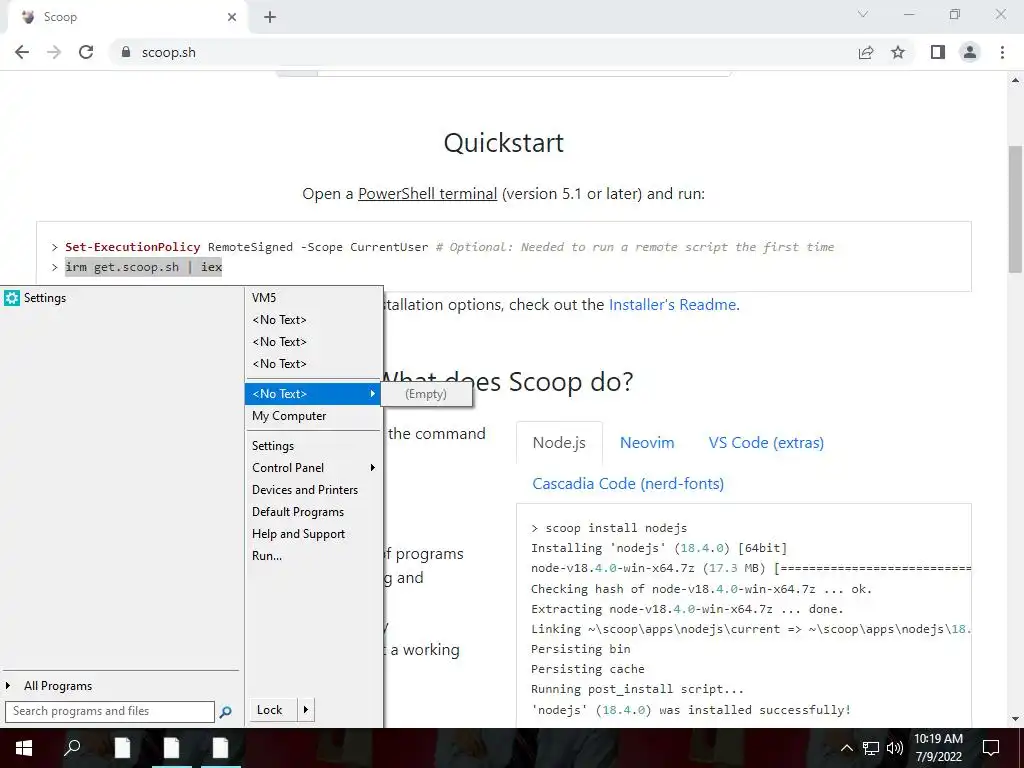Viewport: 1024px width, 768px height.
Task: Open the notification center
Action: [x=991, y=748]
